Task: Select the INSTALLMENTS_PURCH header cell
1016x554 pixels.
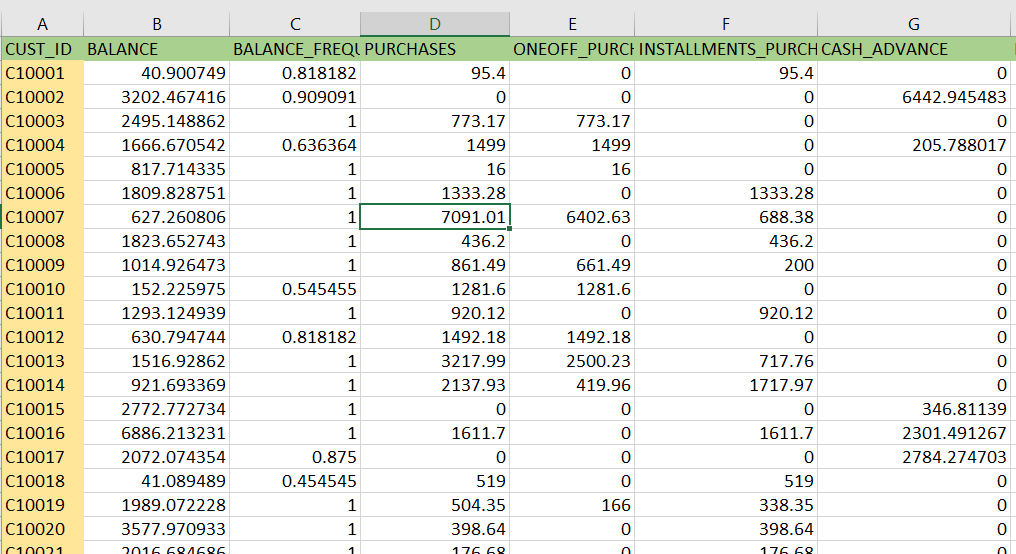Action: click(726, 49)
